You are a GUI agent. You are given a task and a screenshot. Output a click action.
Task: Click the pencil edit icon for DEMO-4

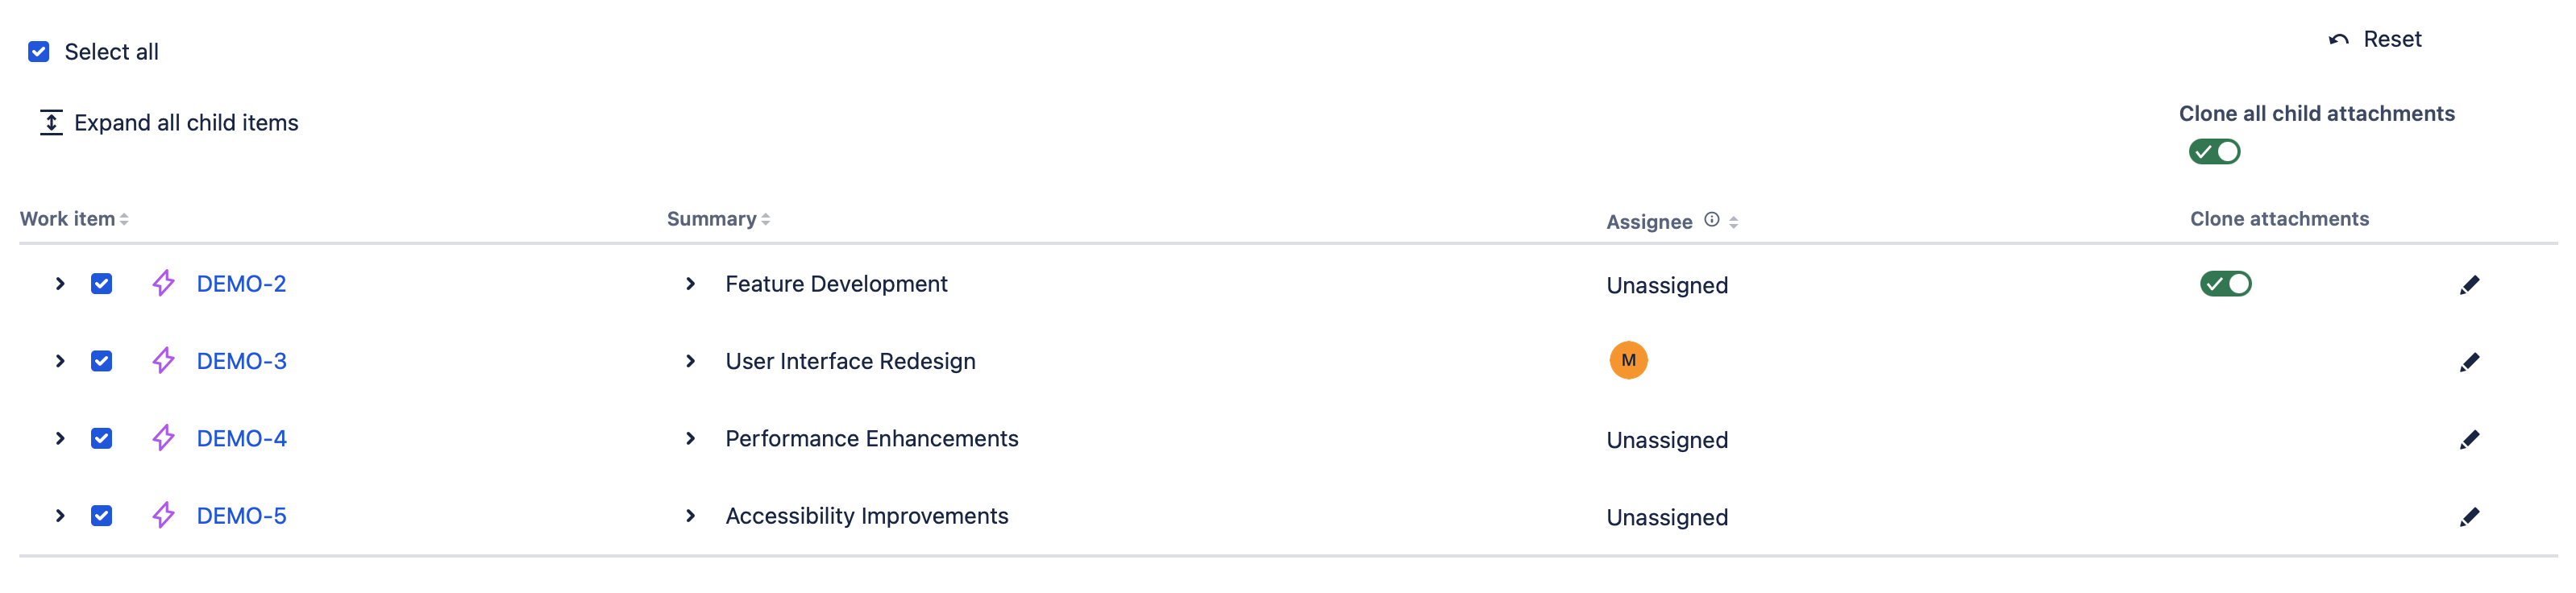click(2468, 439)
